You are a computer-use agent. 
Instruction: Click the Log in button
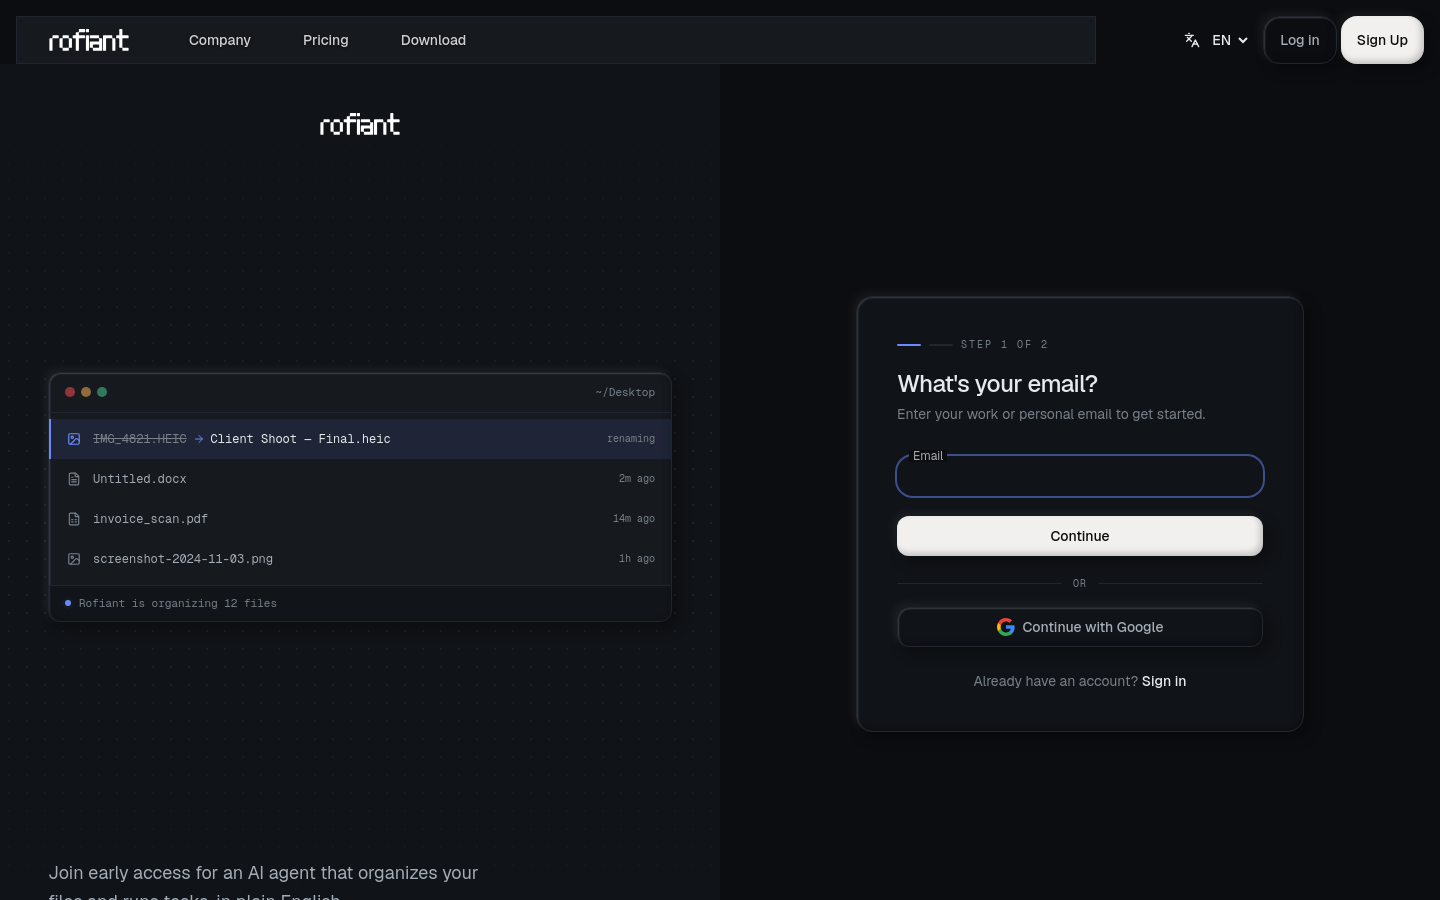pos(1300,40)
